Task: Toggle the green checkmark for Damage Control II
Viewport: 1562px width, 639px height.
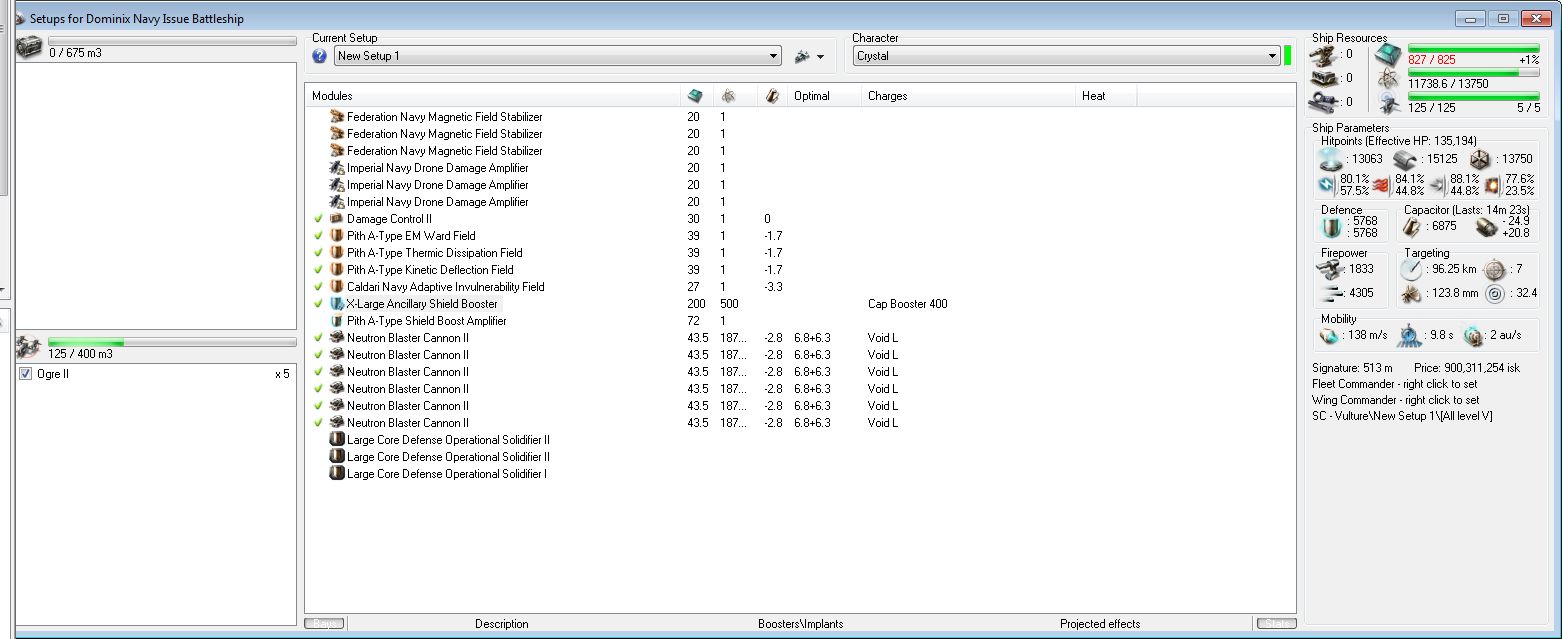Action: [x=318, y=218]
